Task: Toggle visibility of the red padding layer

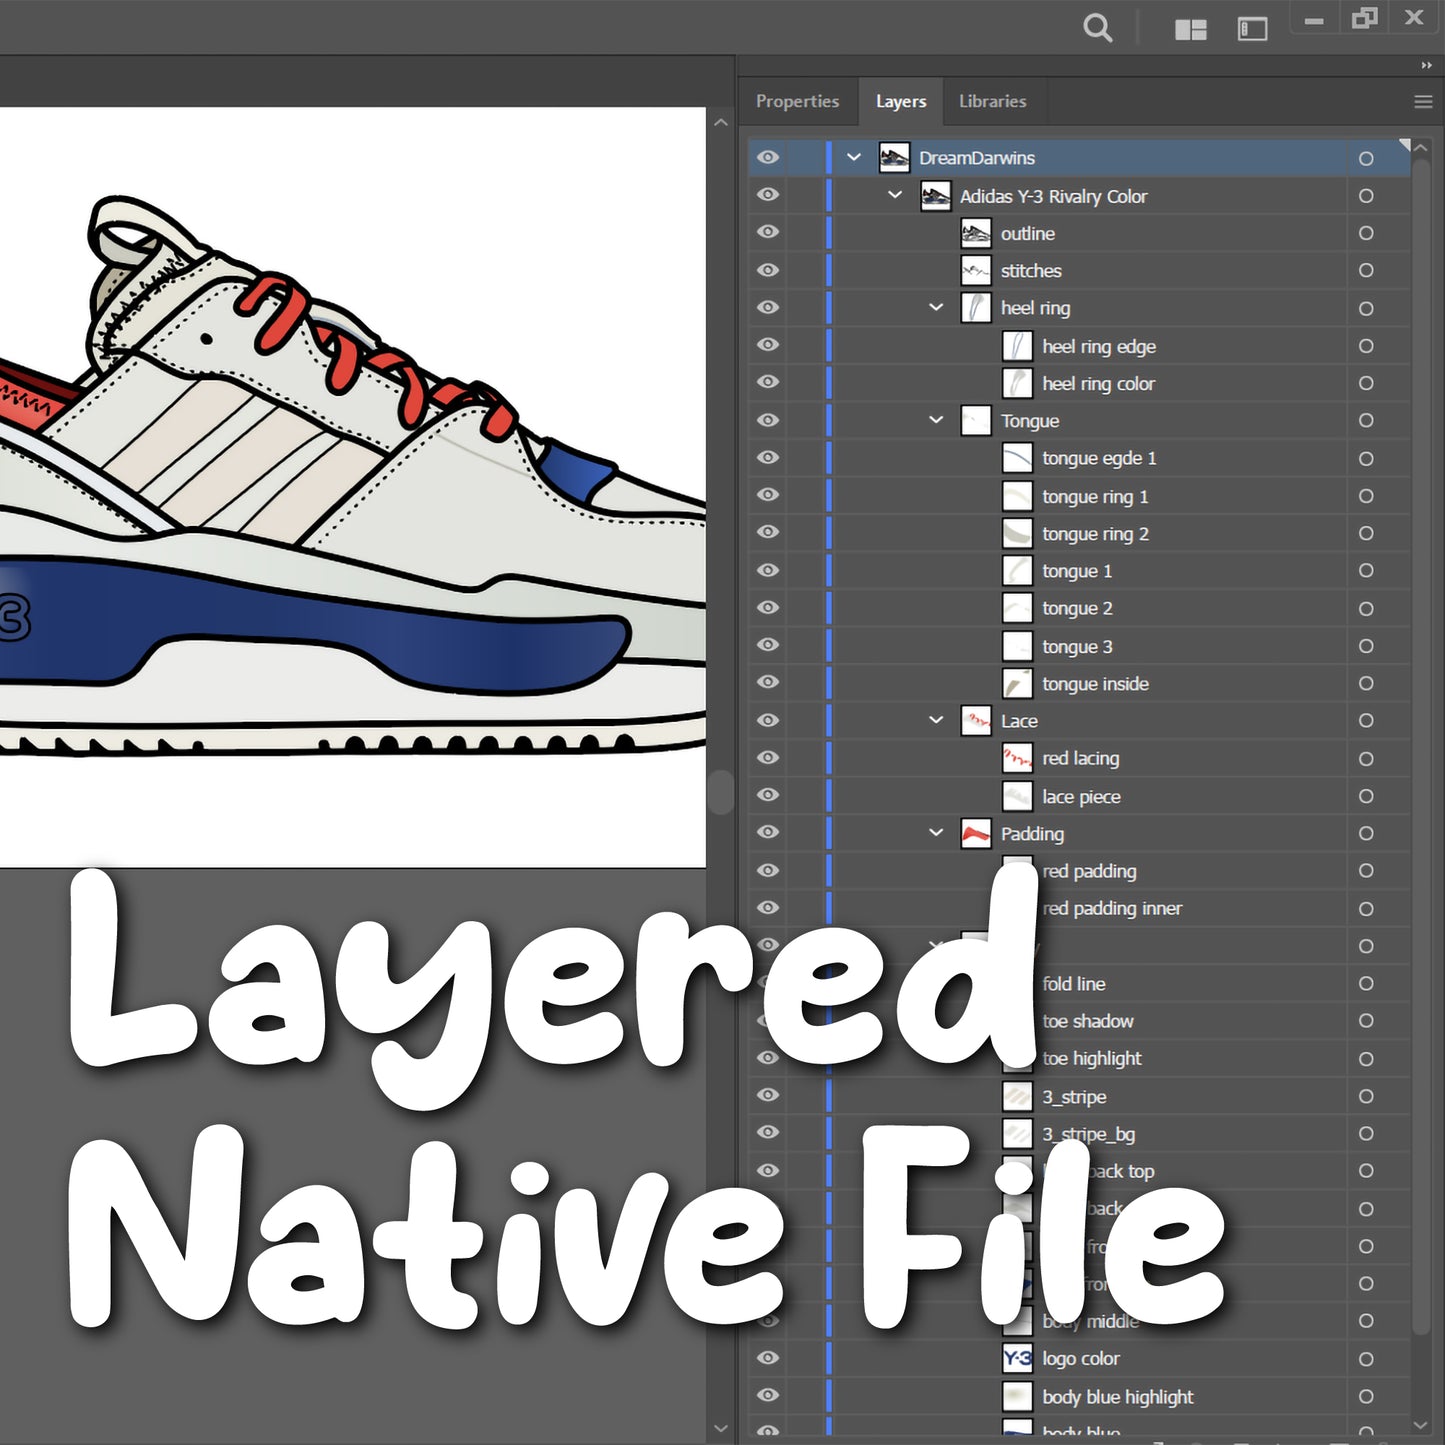Action: (x=767, y=871)
